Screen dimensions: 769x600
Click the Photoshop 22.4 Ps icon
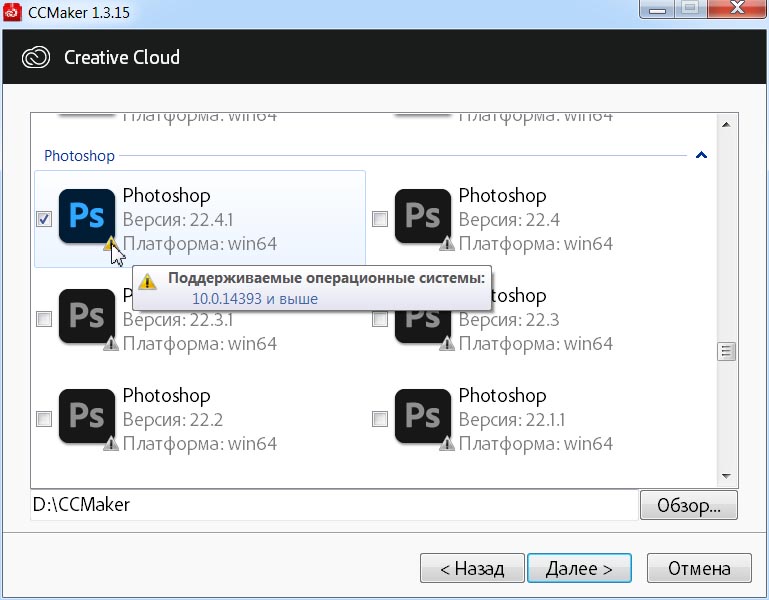pyautogui.click(x=423, y=216)
